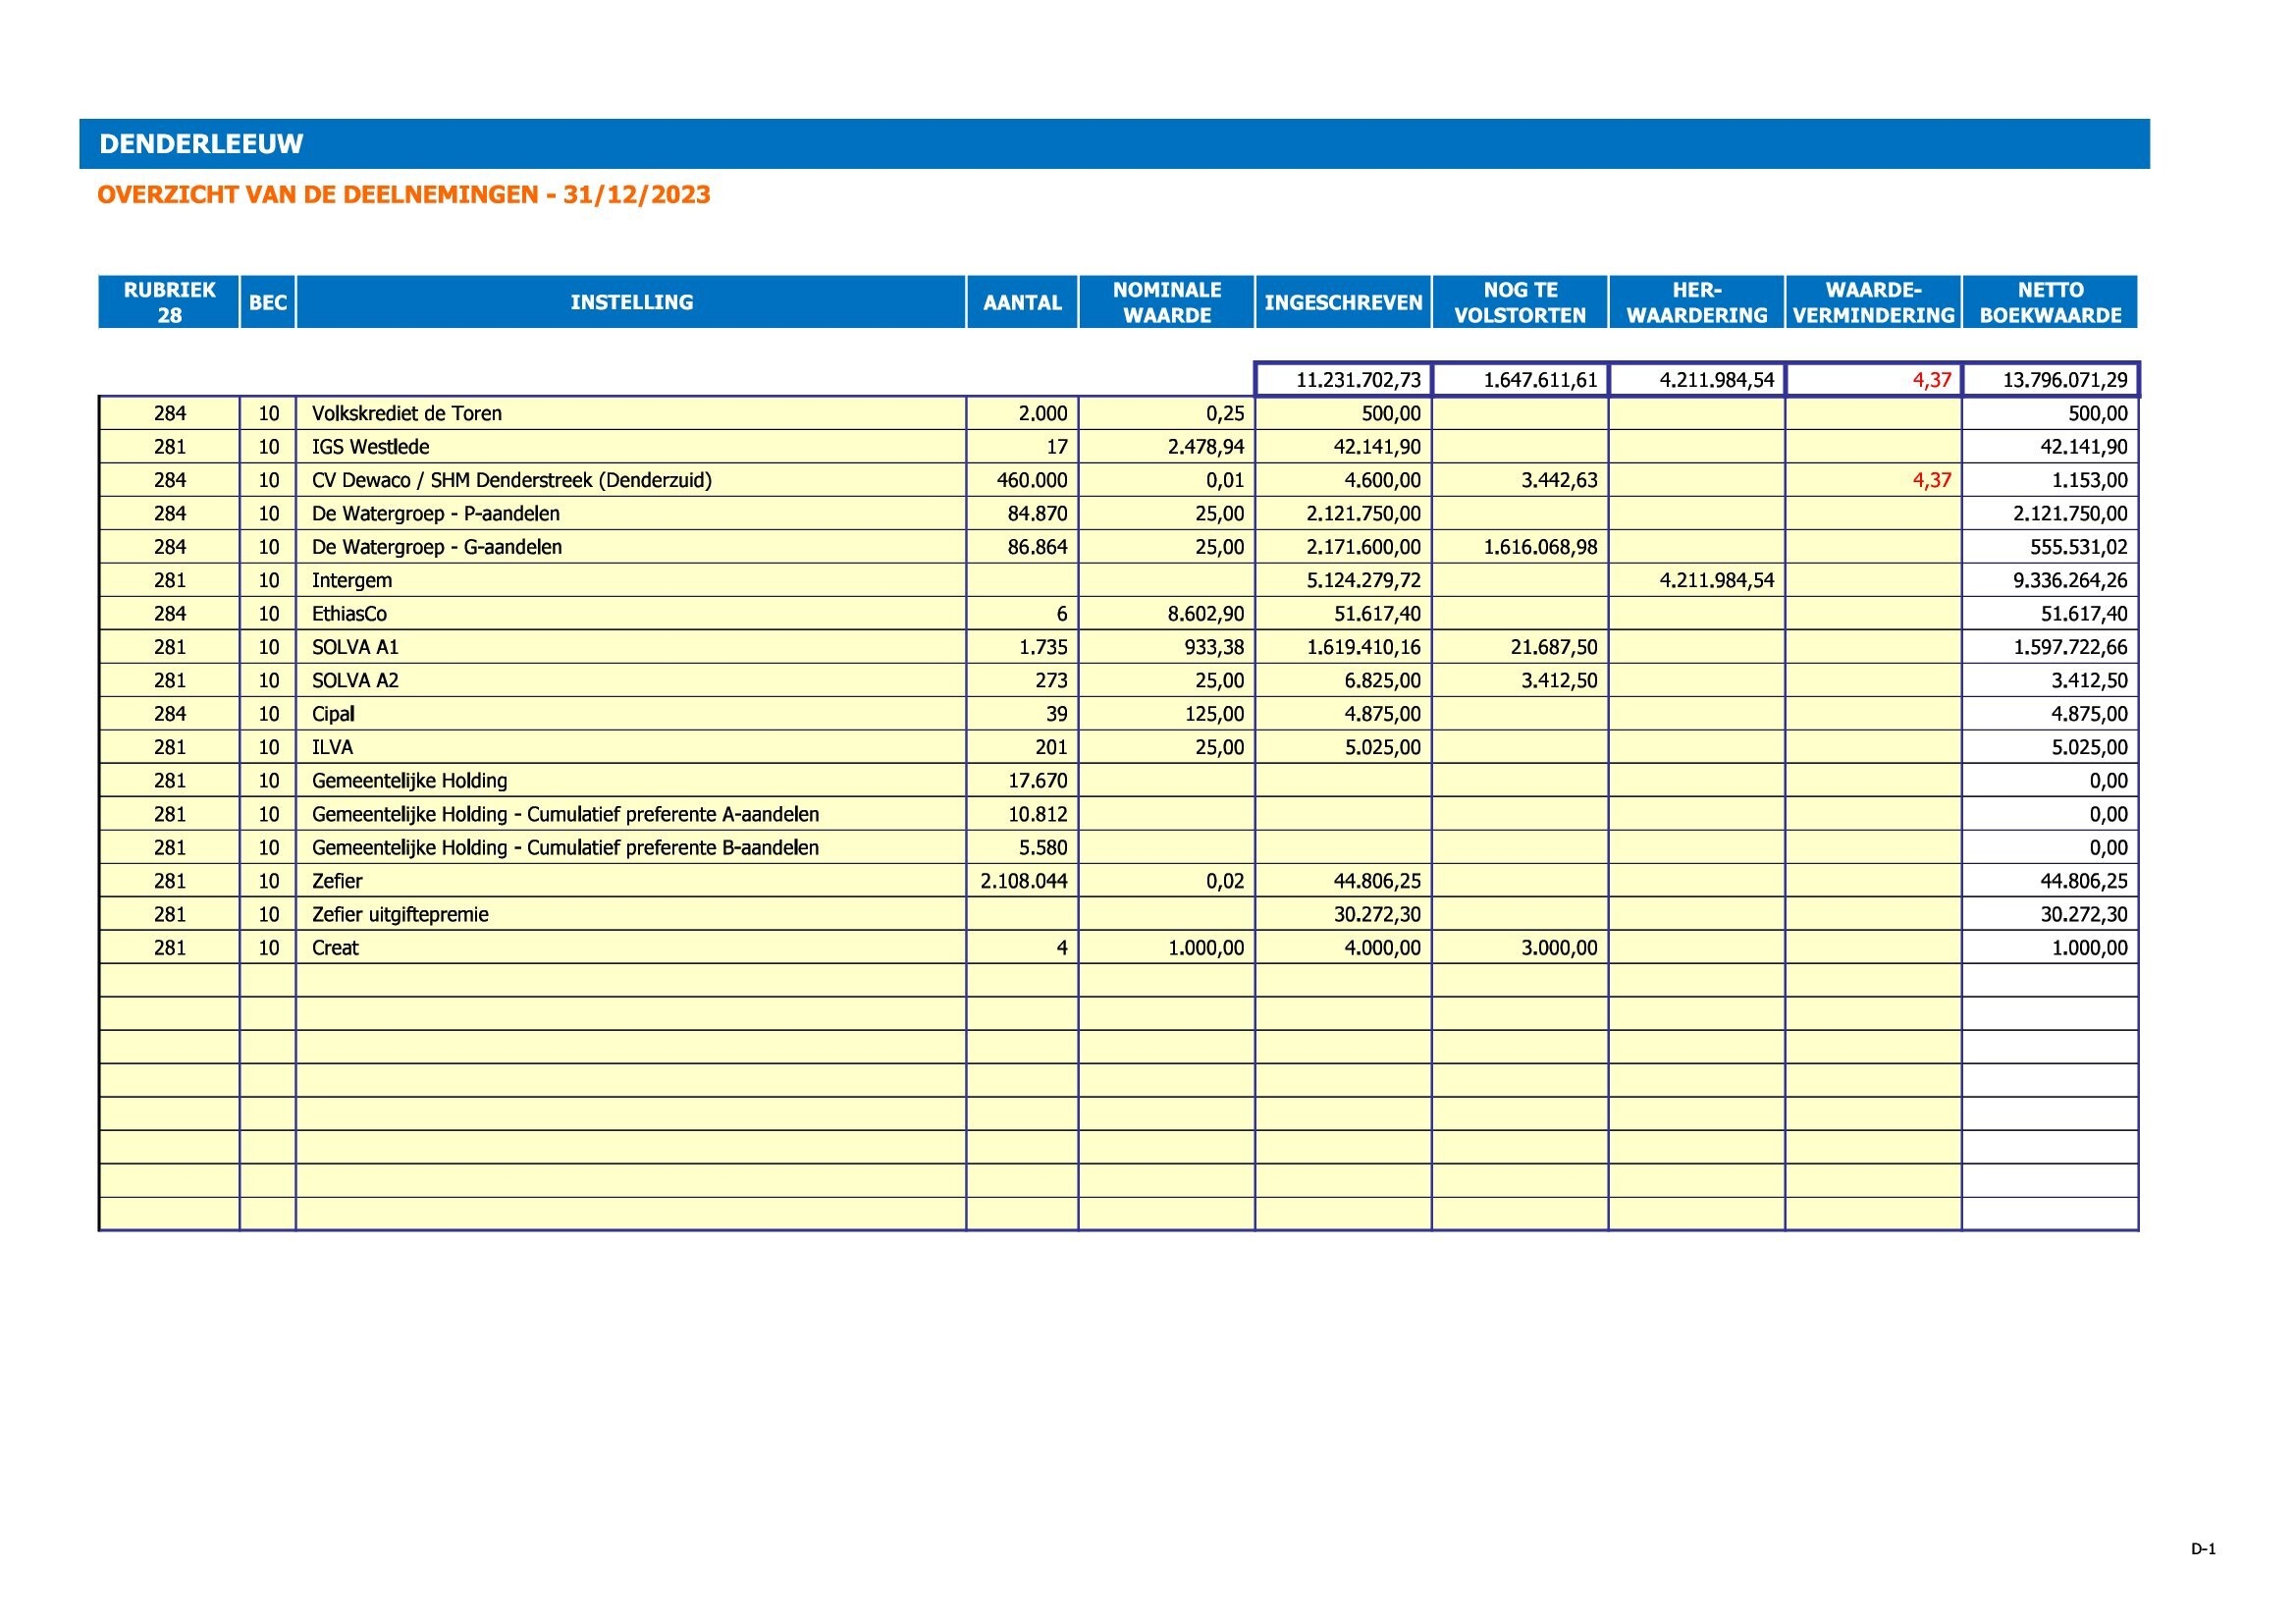Viewport: 2296px width, 1624px height.
Task: Select netto boekwaarde 1.153,00
Action: [x=2051, y=480]
